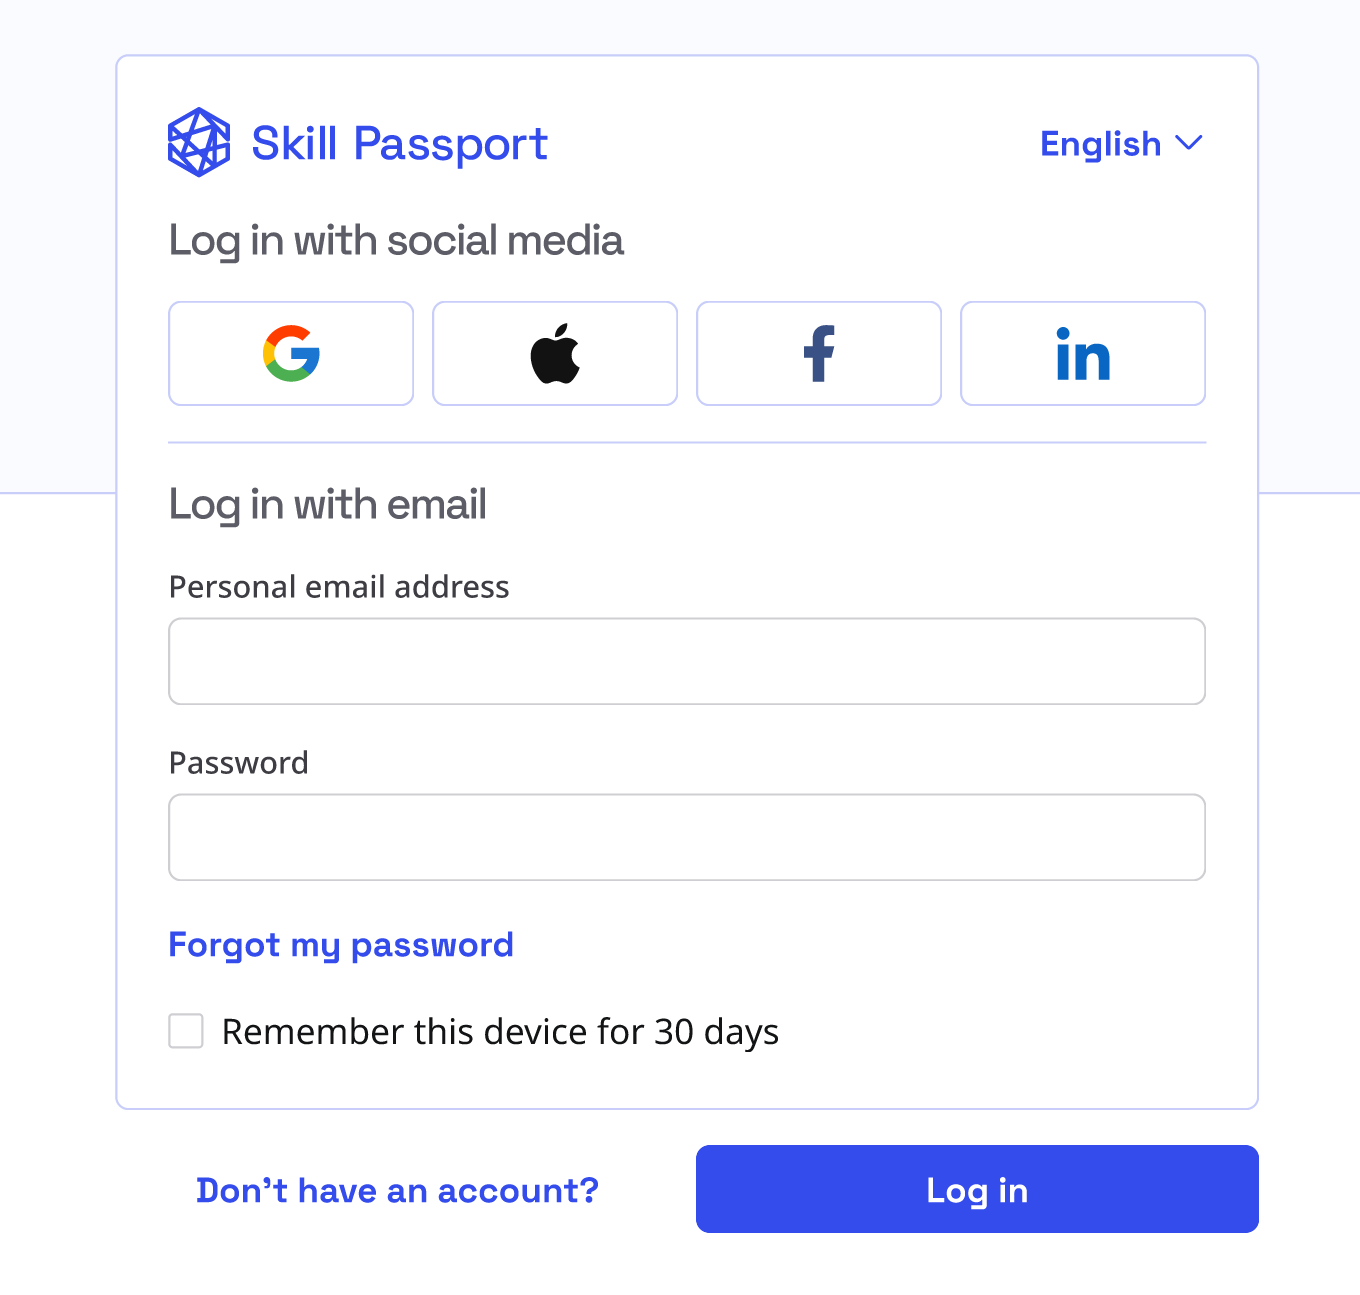Sign in with the Google icon
The height and width of the screenshot is (1295, 1360).
[291, 353]
